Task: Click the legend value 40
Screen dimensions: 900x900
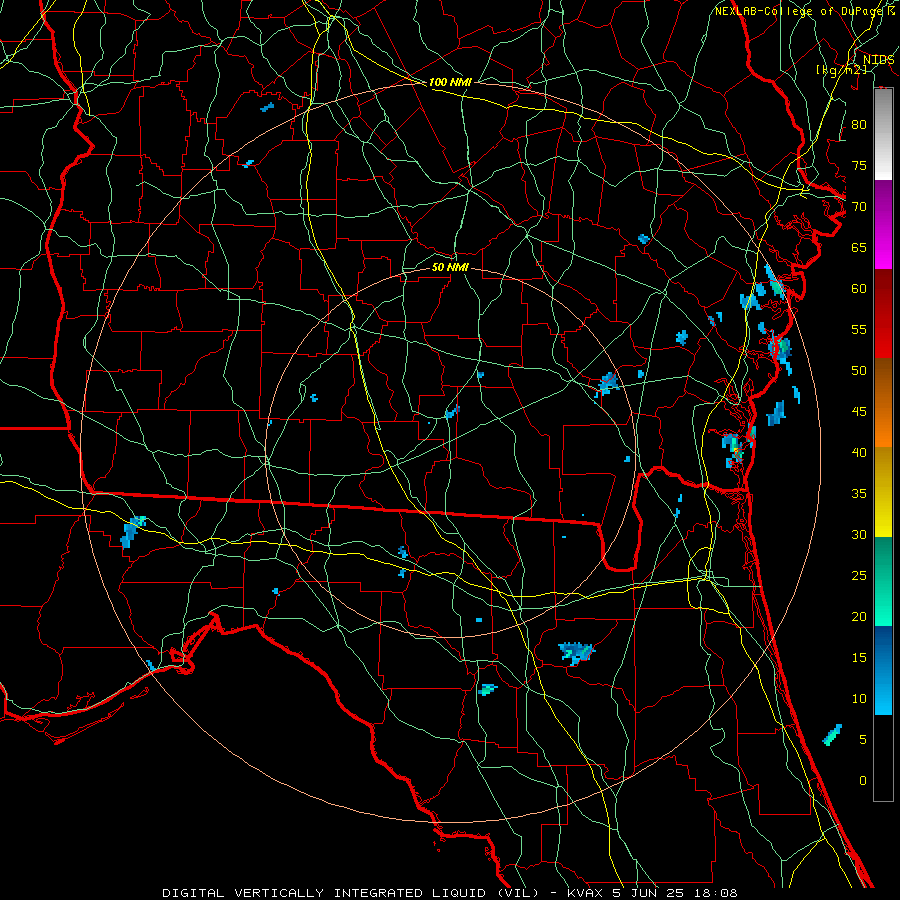Action: [x=859, y=452]
